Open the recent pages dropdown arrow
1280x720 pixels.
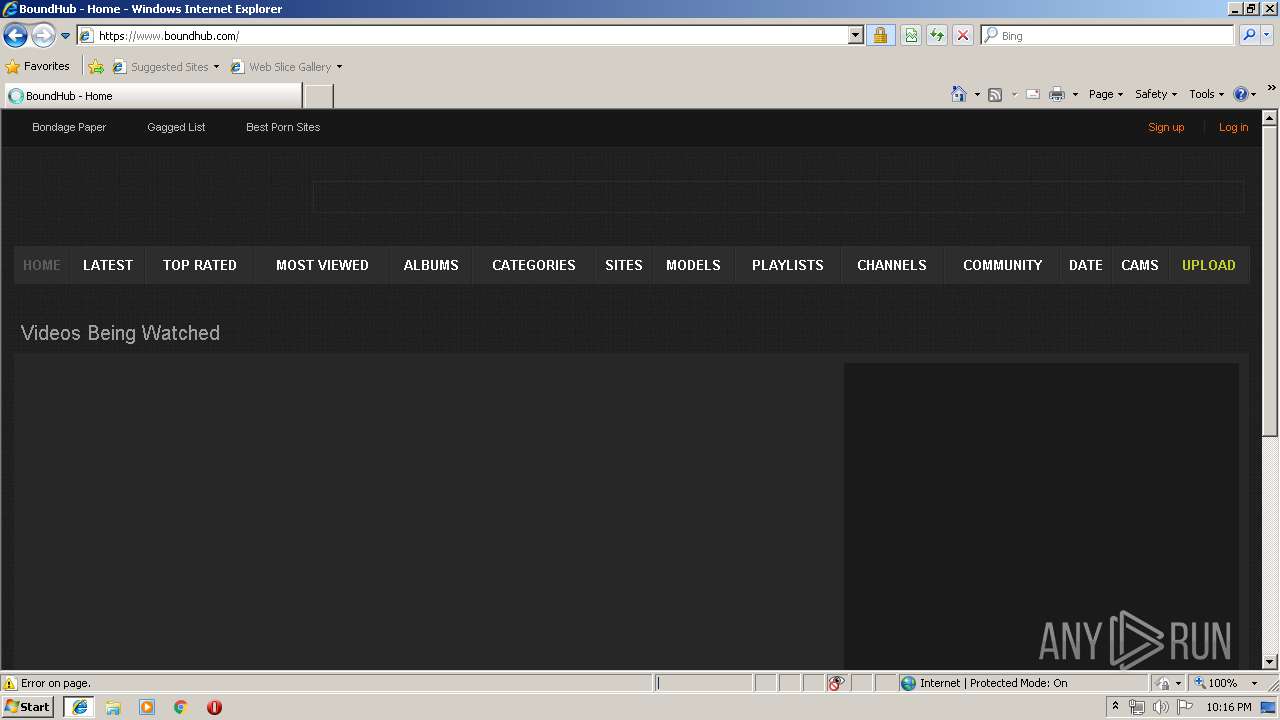[65, 36]
